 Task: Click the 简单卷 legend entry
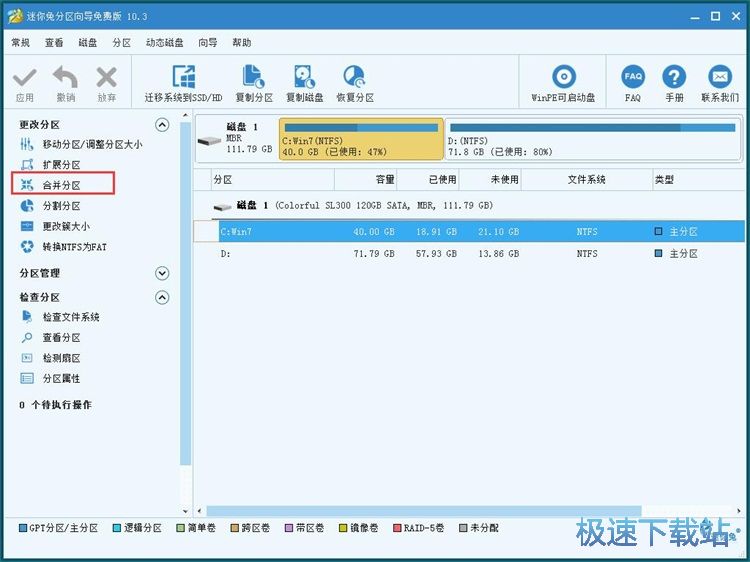pos(196,528)
